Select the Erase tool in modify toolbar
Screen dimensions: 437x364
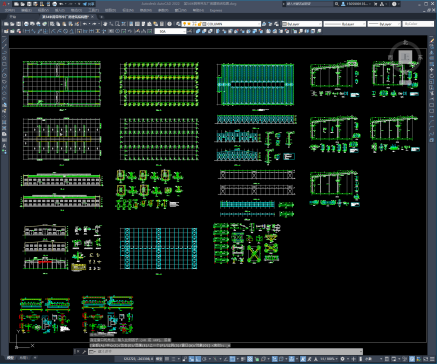[432, 40]
